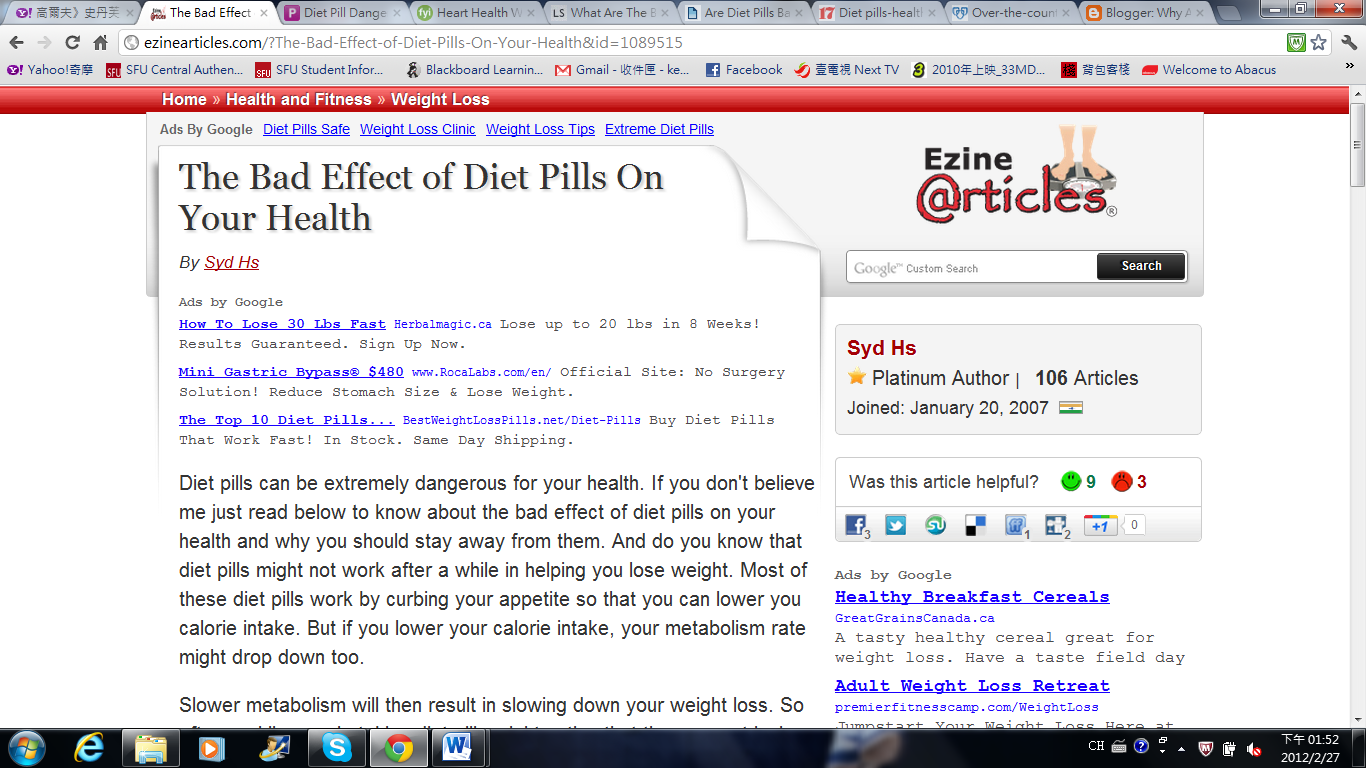Open the Syd Hs author profile link
1366x768 pixels.
pos(231,262)
